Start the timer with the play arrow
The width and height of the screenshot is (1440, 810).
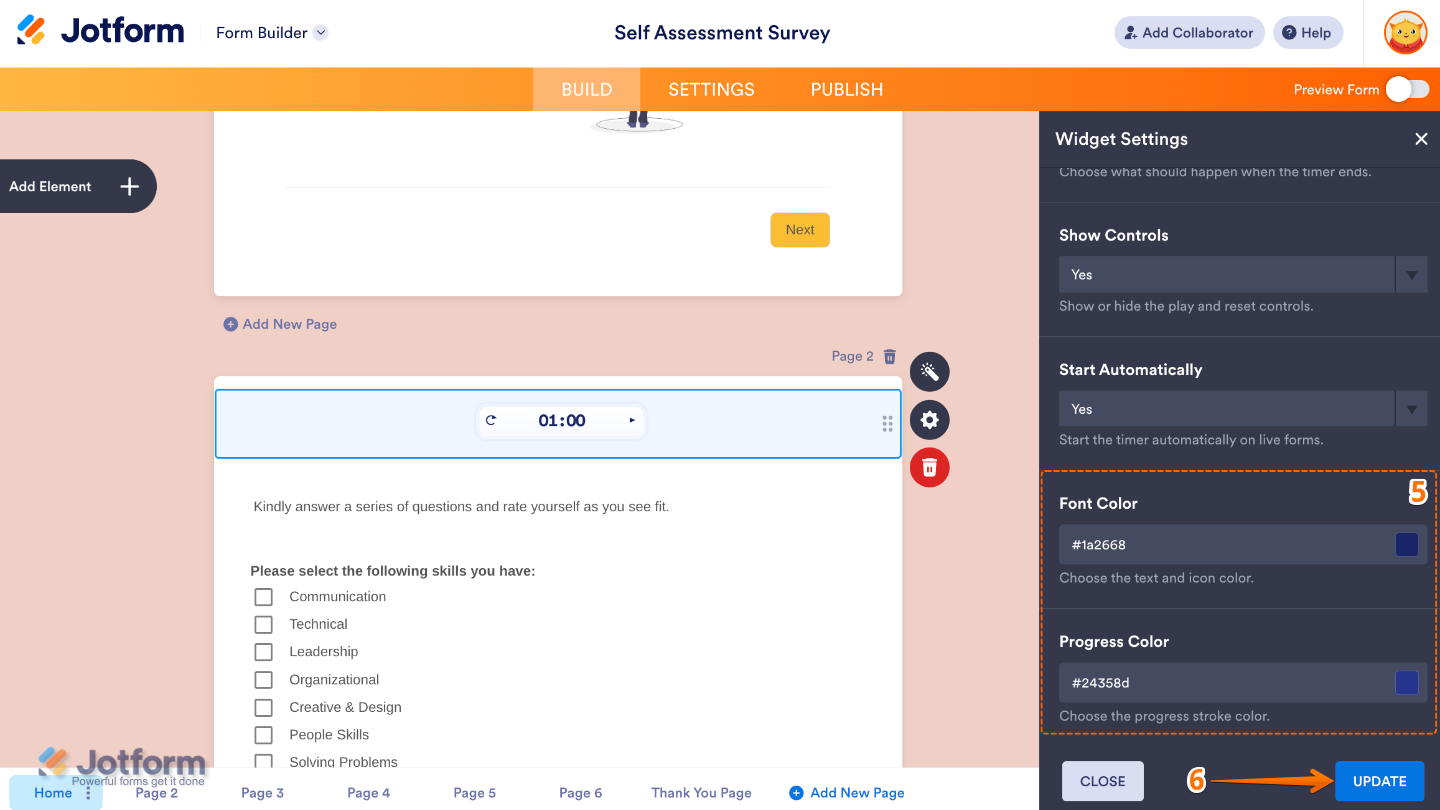tap(632, 420)
